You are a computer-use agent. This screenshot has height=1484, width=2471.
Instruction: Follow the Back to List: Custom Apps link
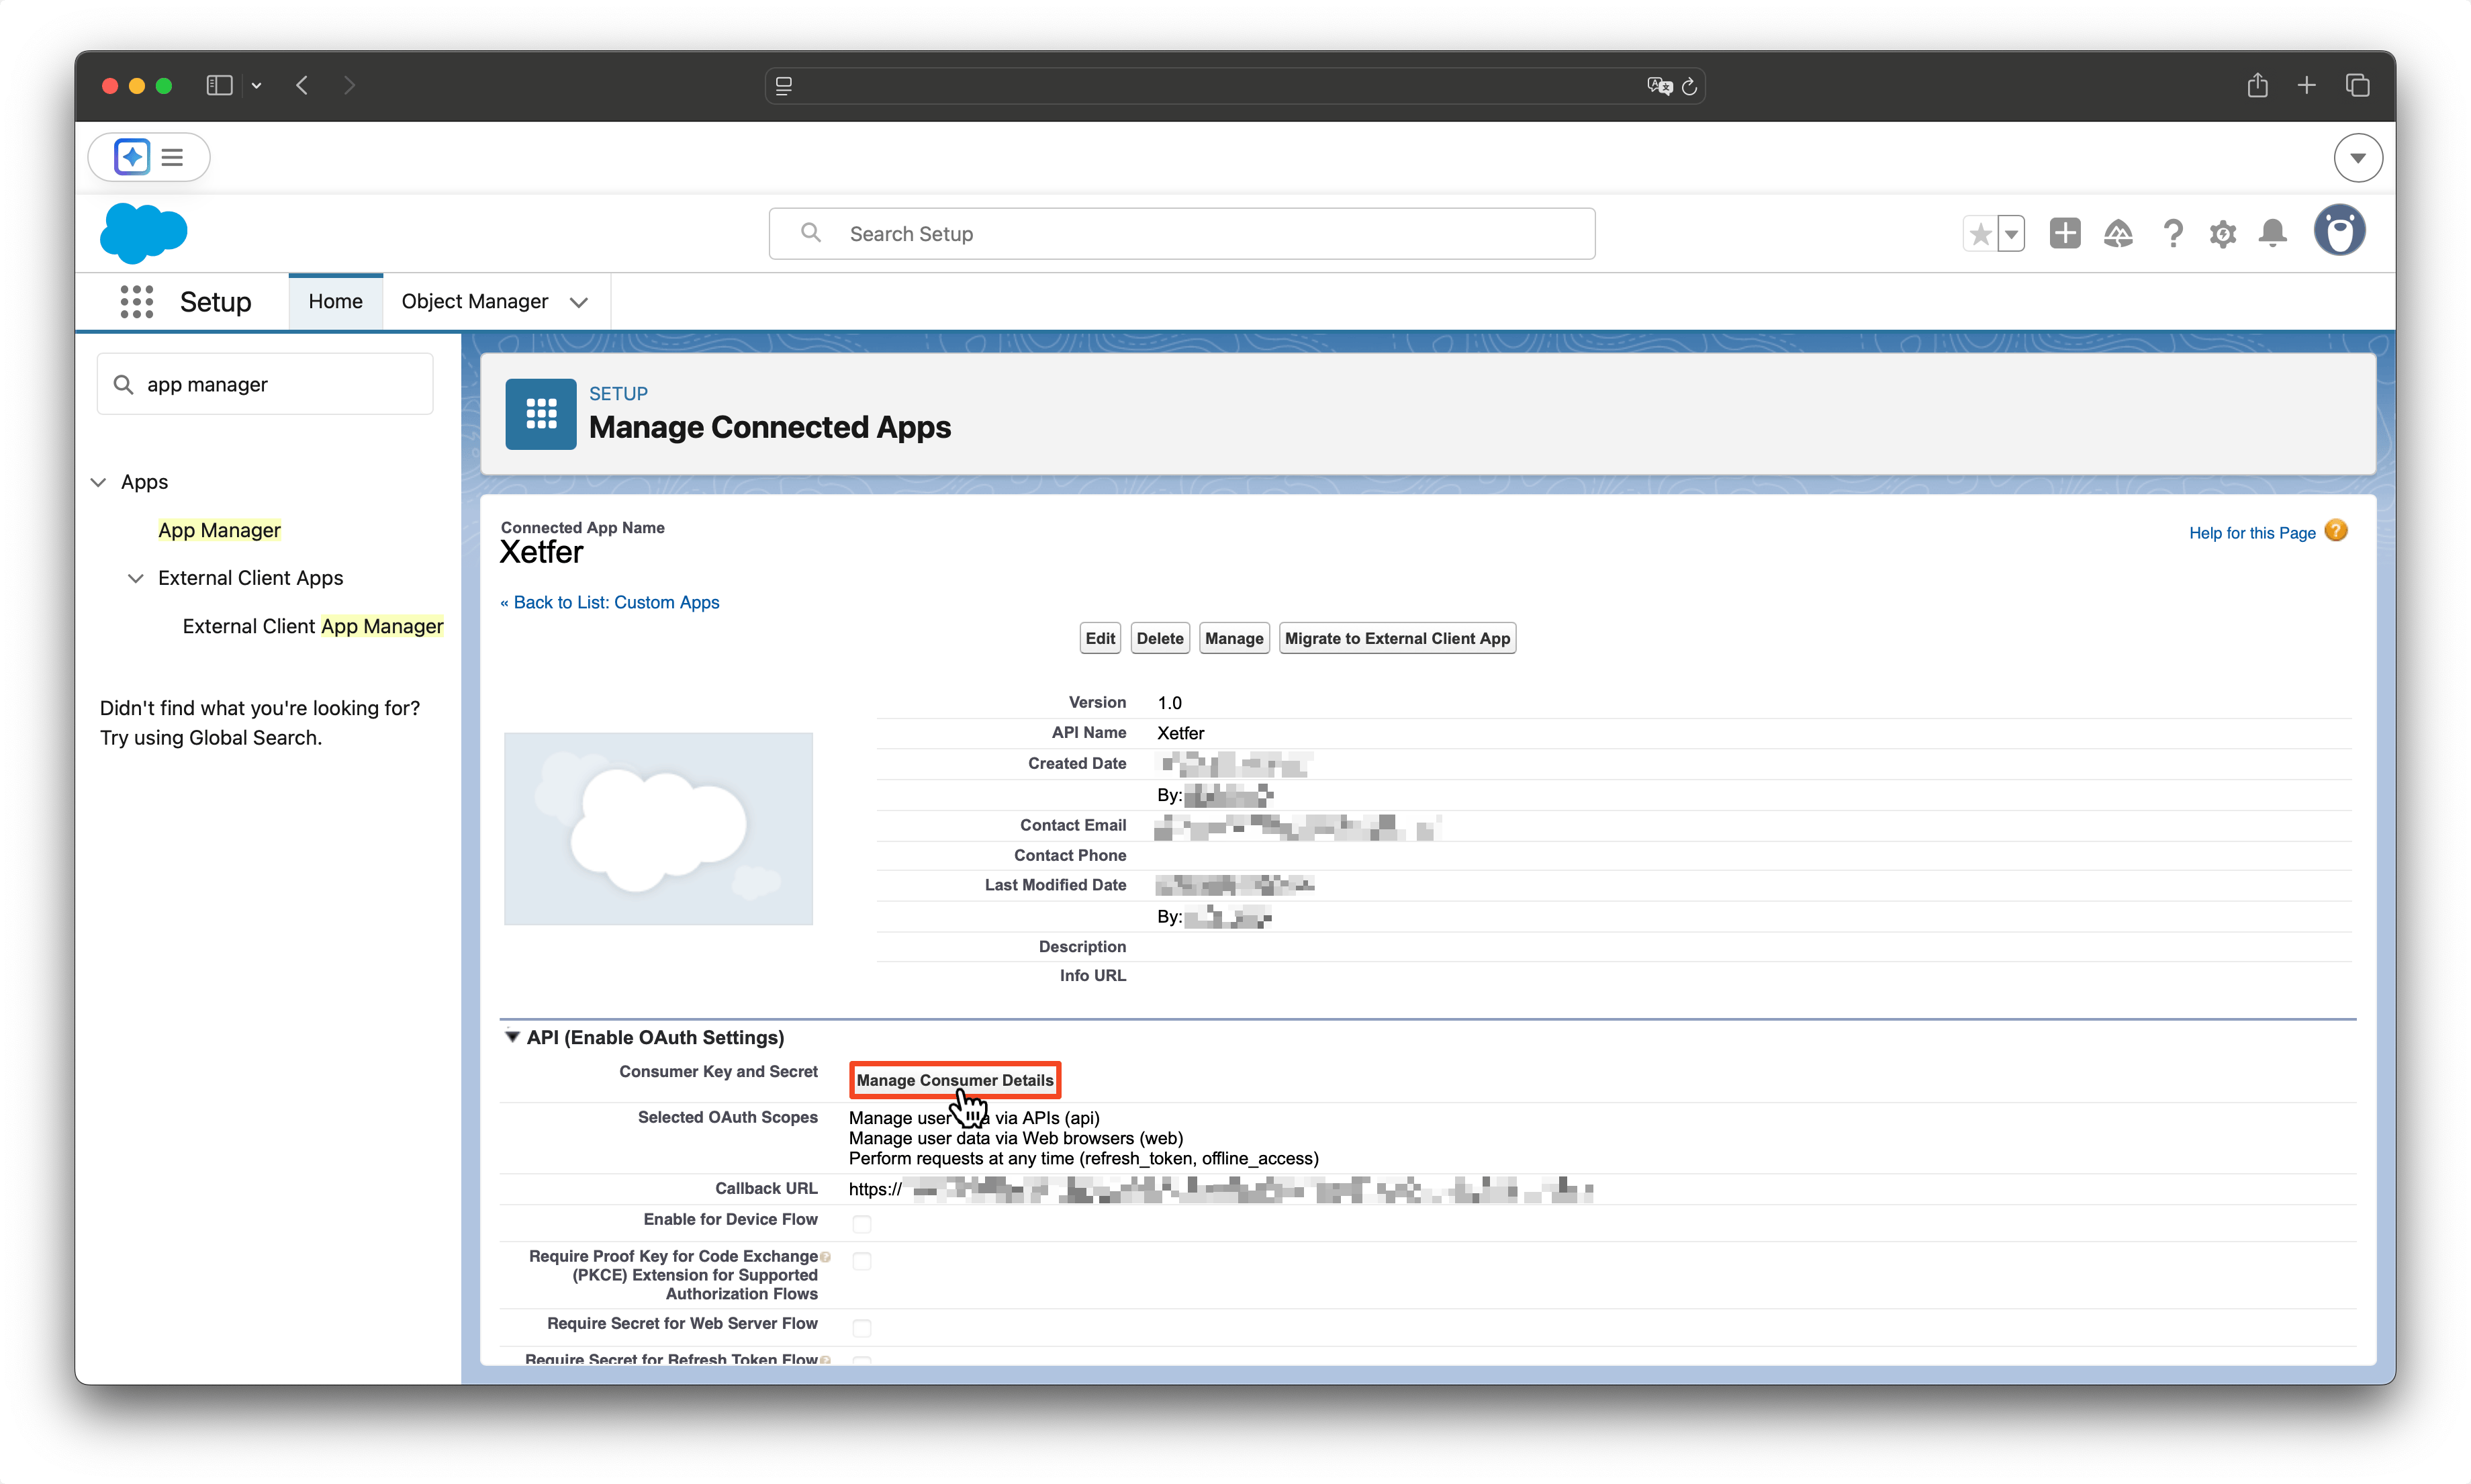pyautogui.click(x=610, y=602)
